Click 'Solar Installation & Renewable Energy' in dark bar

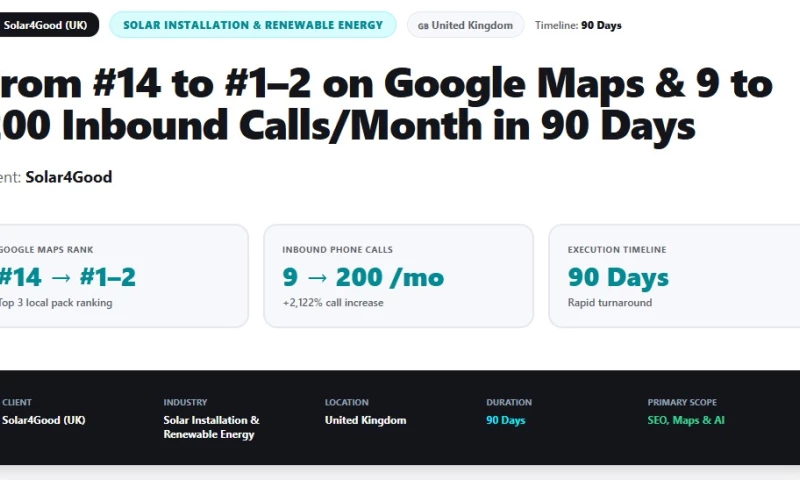tap(211, 427)
